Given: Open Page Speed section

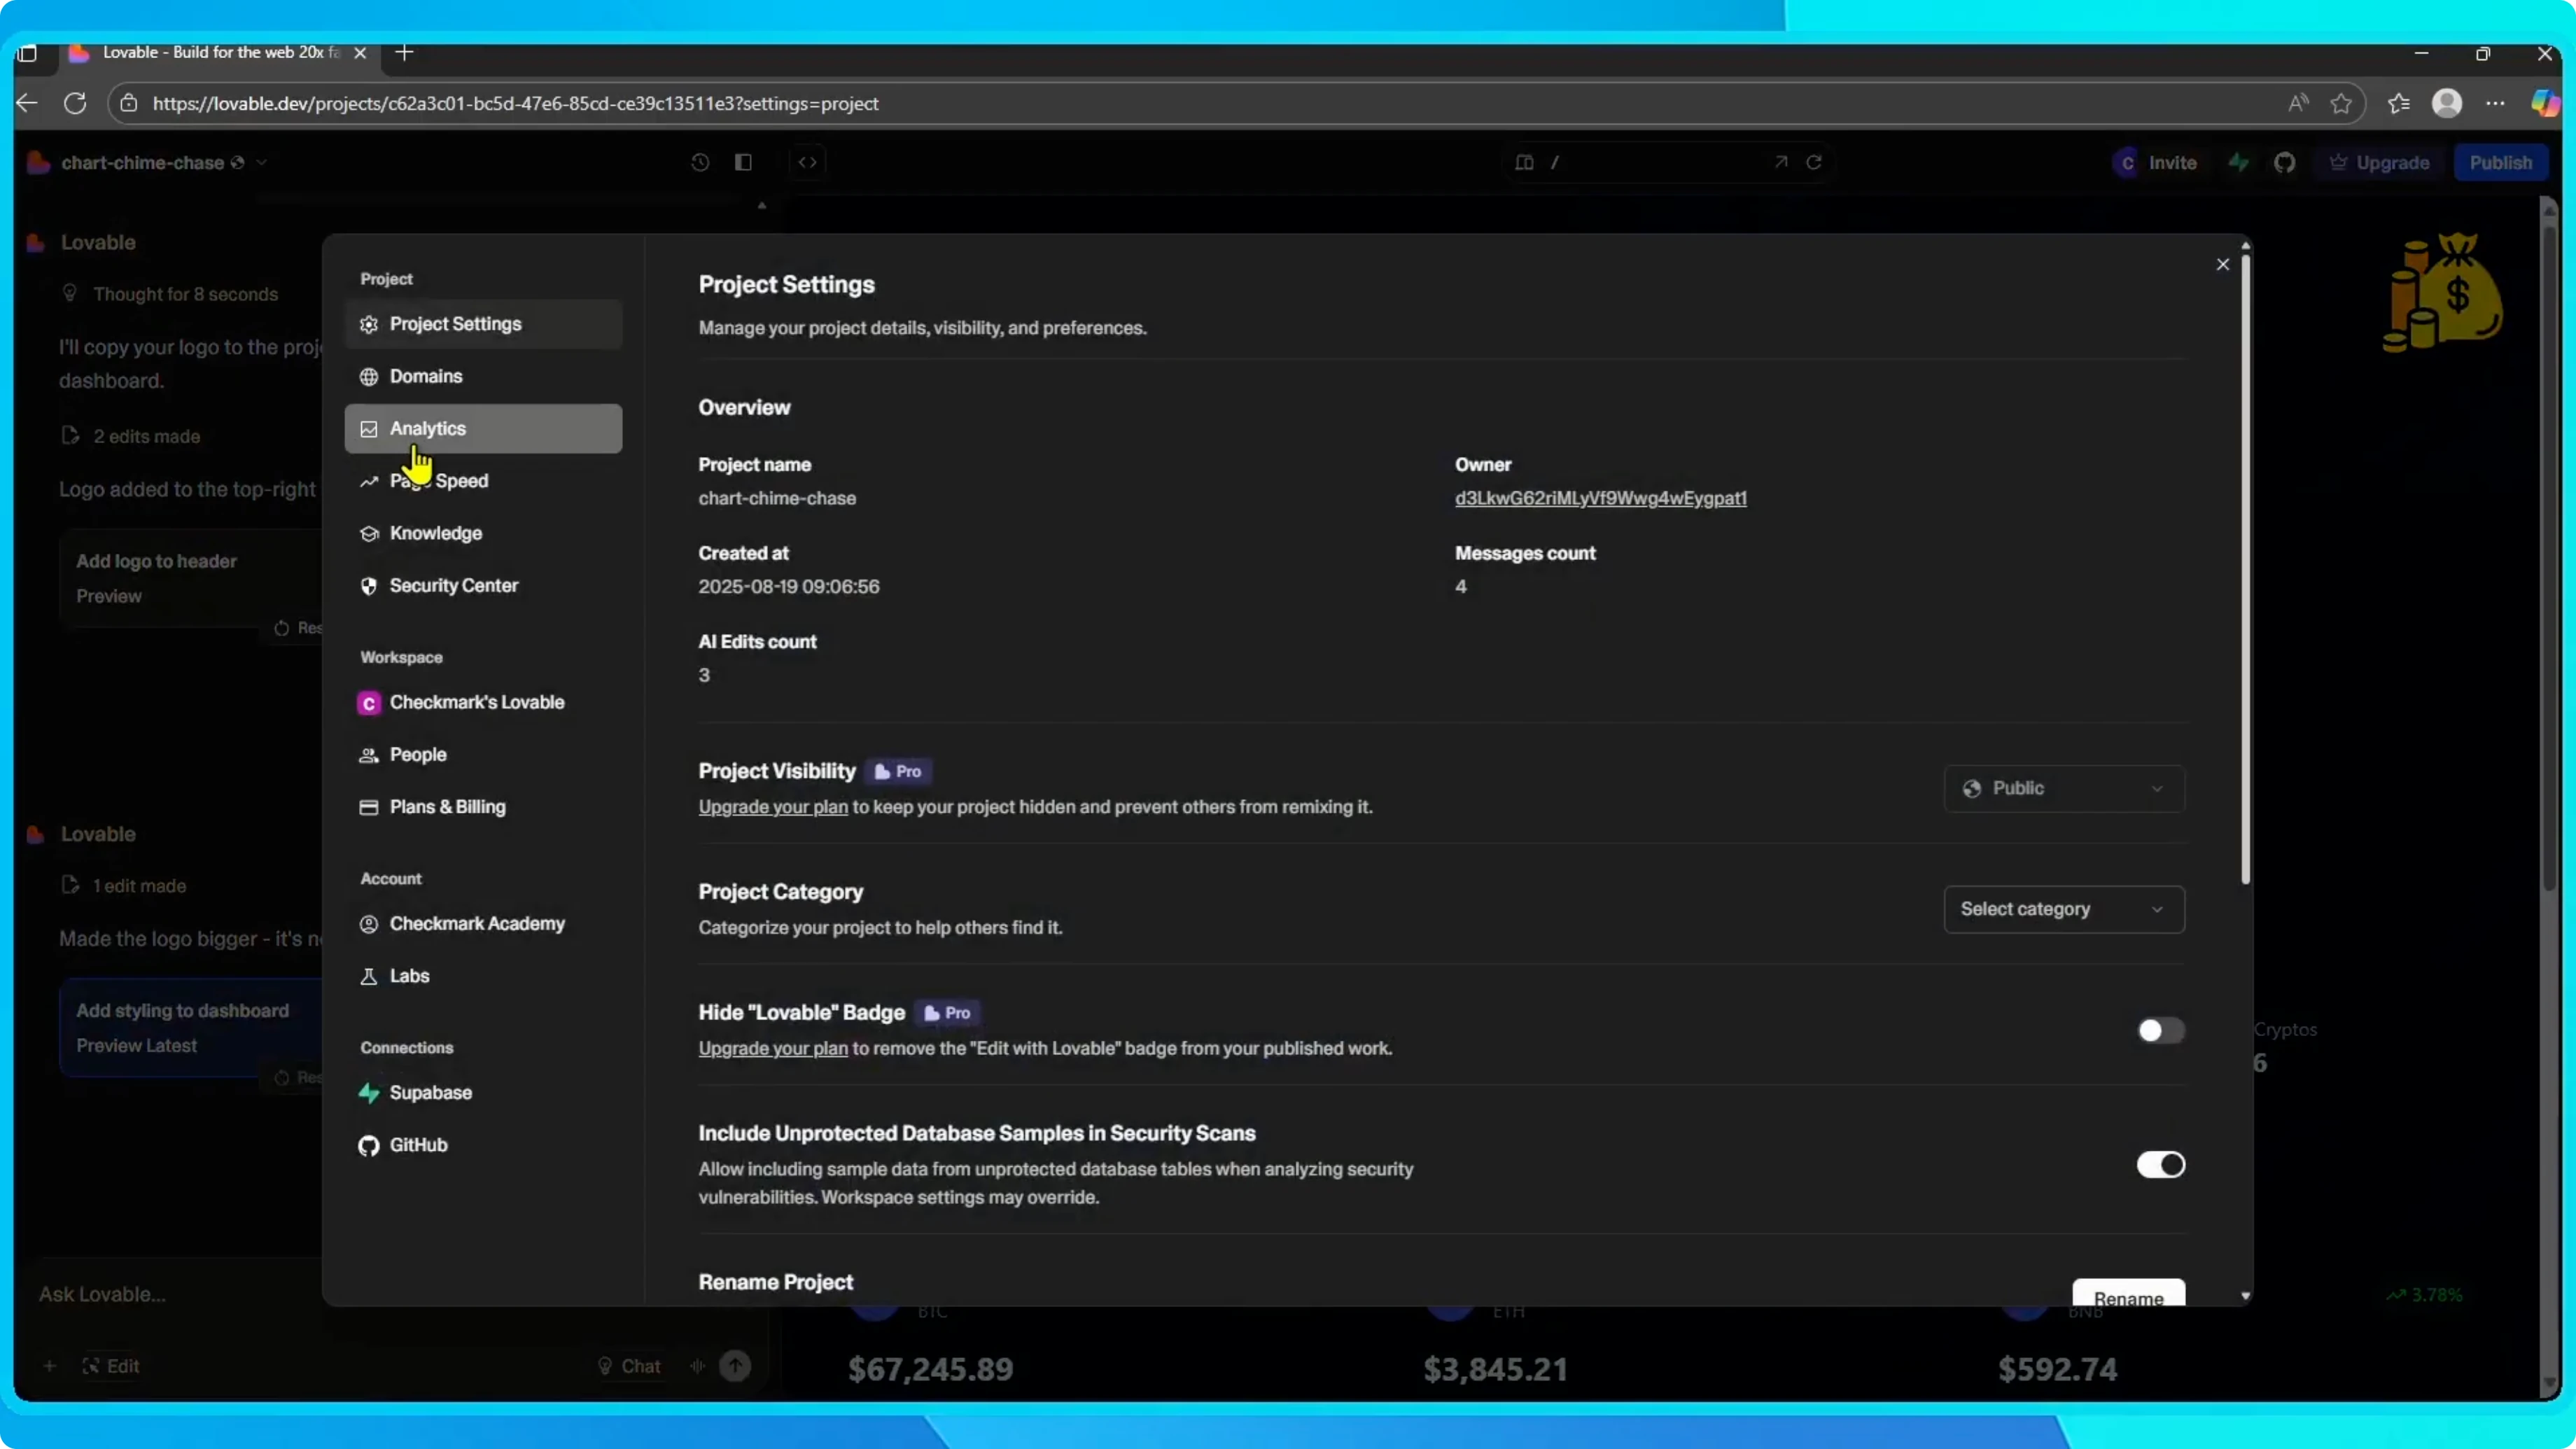Looking at the screenshot, I should coord(483,481).
